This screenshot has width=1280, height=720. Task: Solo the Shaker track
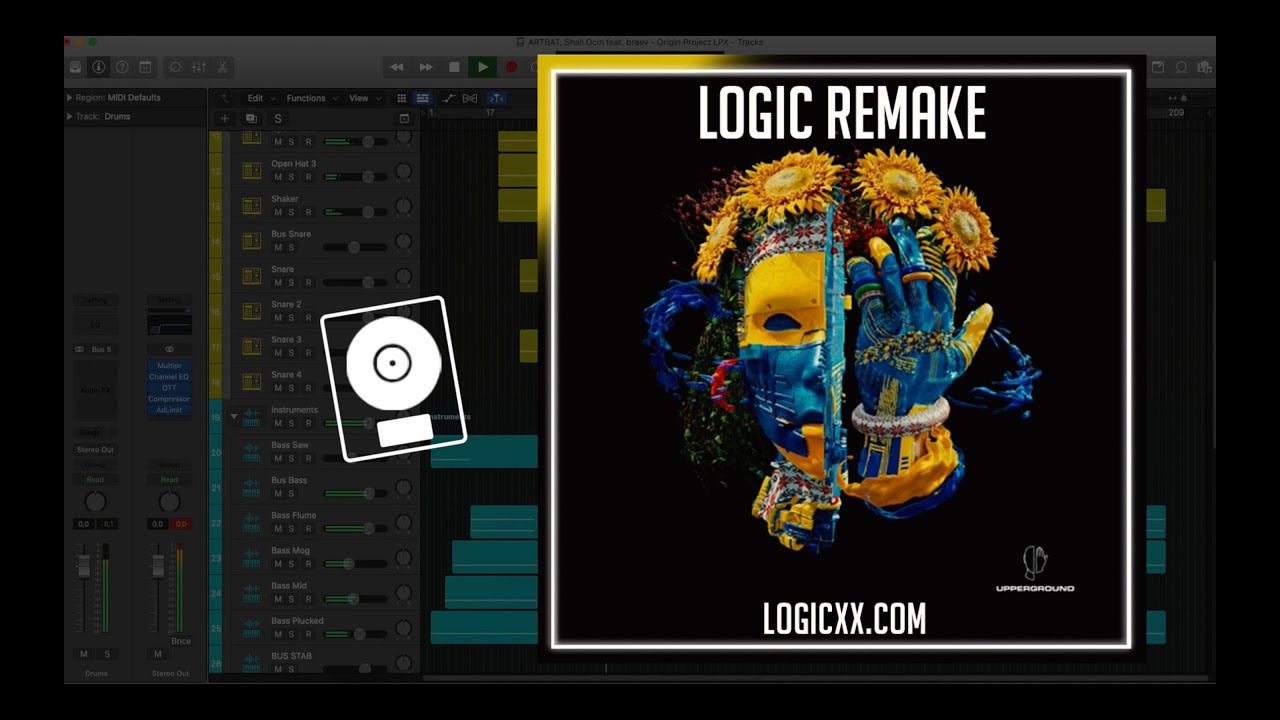(291, 212)
